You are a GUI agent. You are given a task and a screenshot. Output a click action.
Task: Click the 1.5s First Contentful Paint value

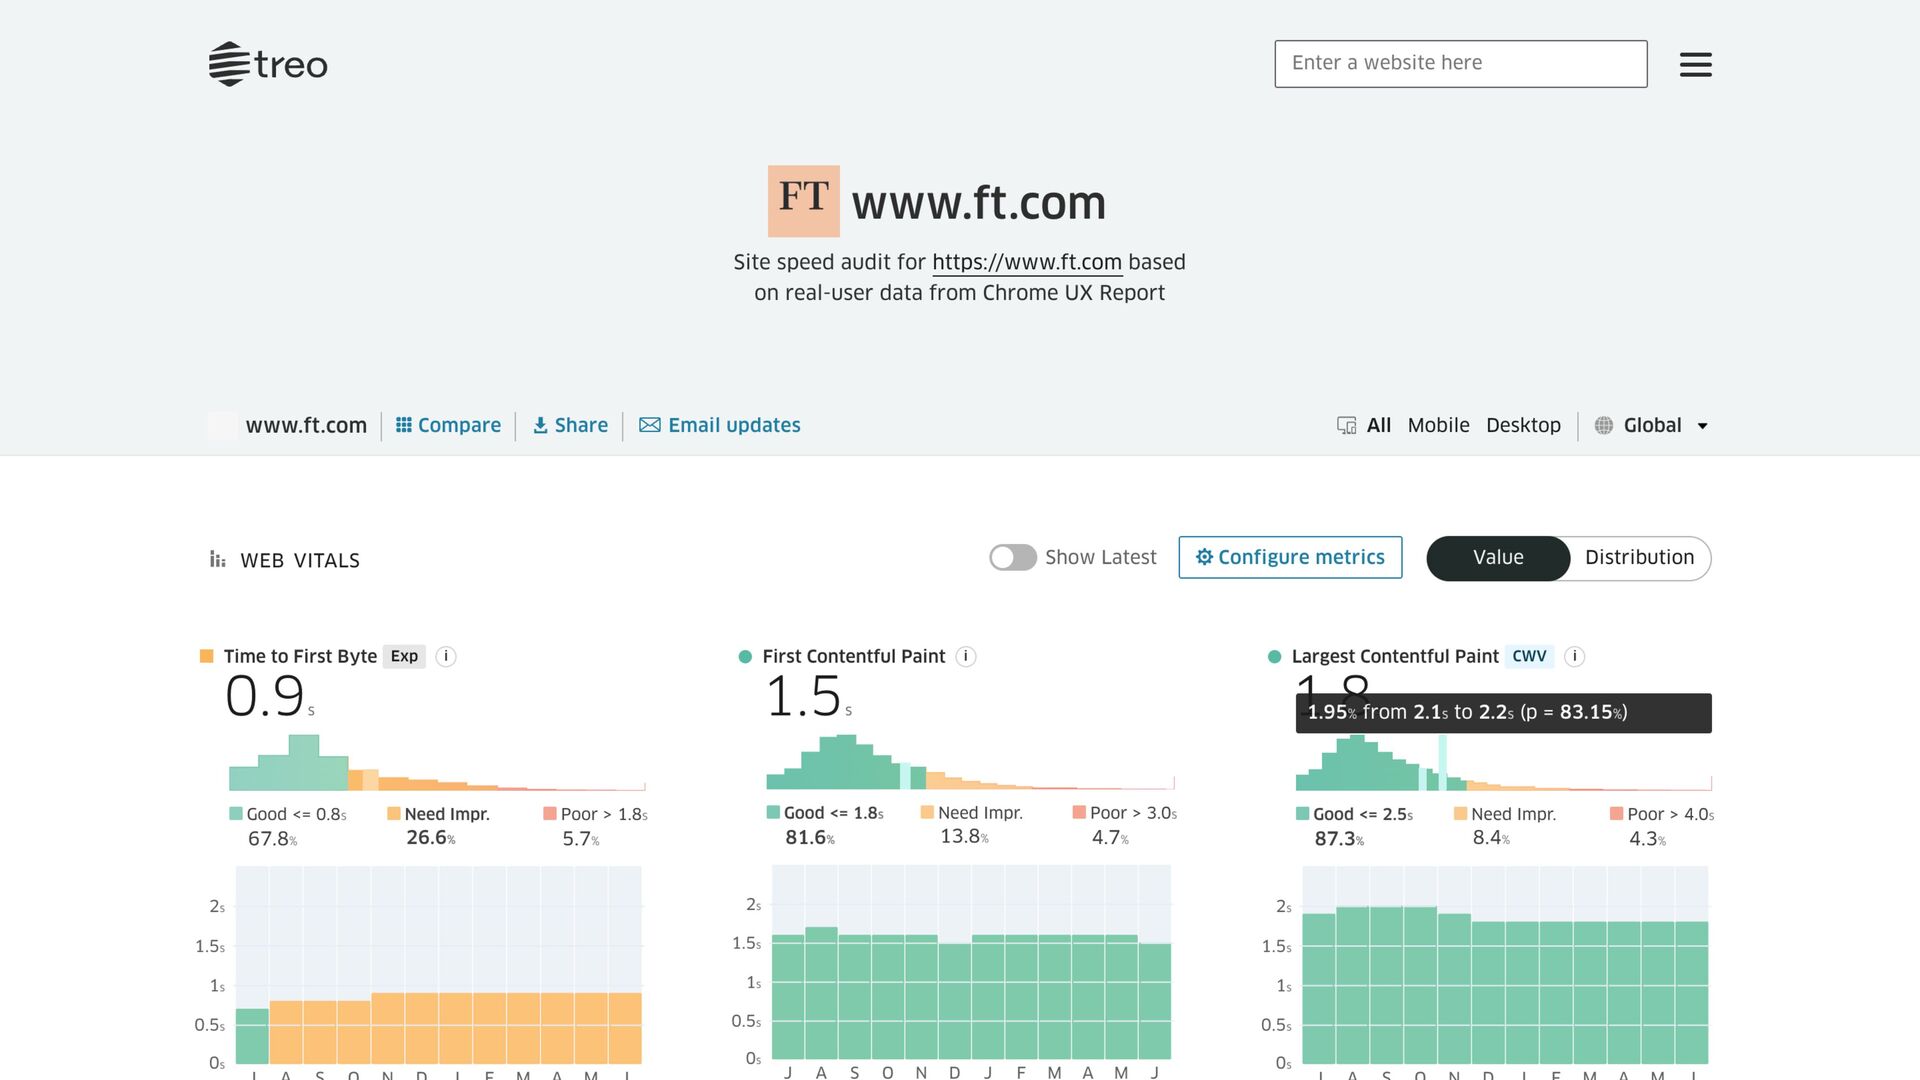pos(807,696)
